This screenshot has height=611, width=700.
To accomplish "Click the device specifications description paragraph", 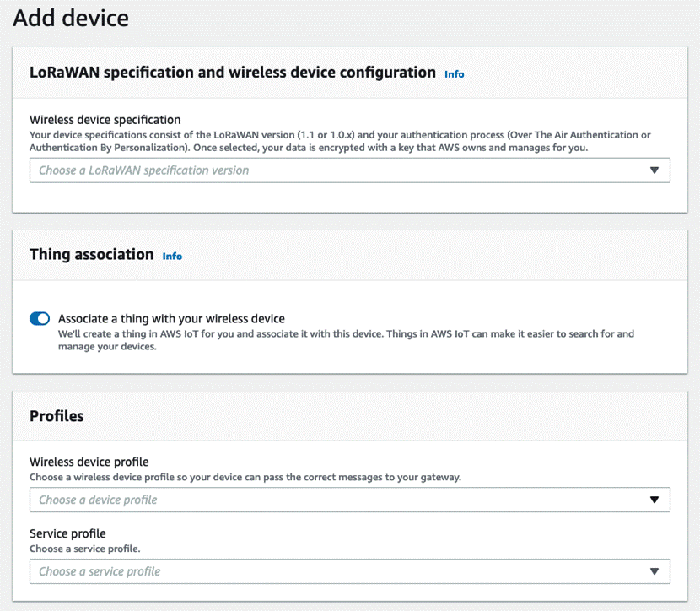I will pos(340,141).
